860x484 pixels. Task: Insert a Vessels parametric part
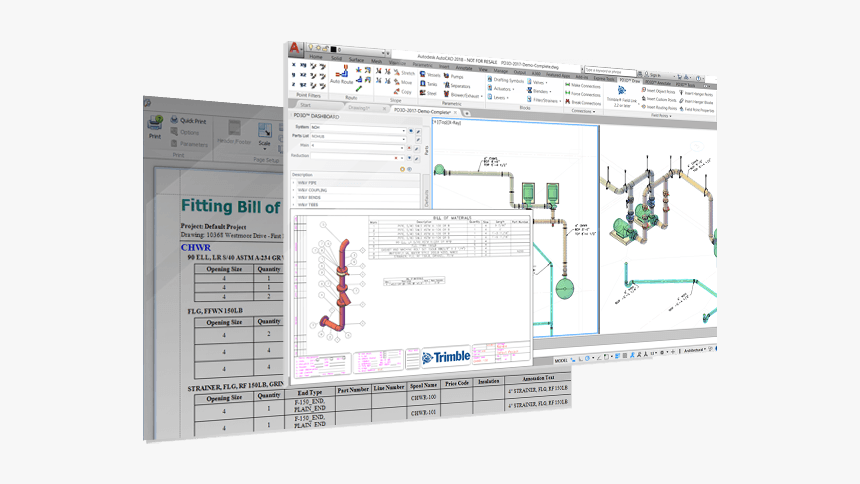(430, 74)
